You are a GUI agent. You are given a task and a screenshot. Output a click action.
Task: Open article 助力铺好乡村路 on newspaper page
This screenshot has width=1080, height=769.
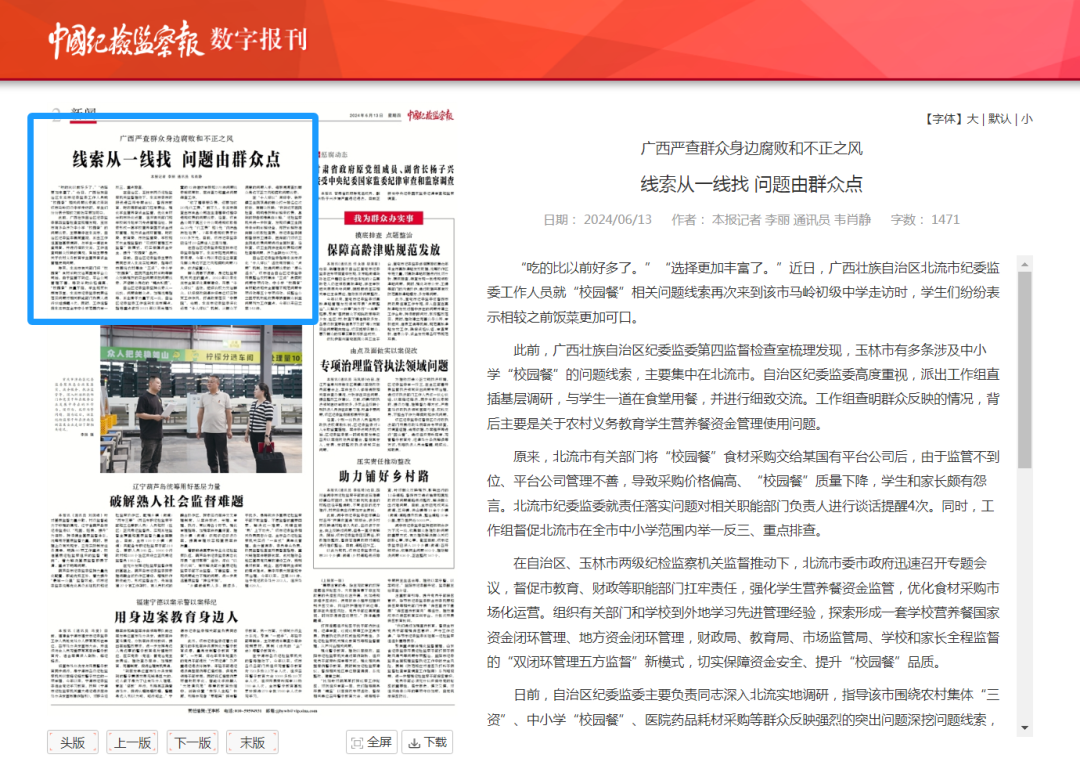click(384, 476)
